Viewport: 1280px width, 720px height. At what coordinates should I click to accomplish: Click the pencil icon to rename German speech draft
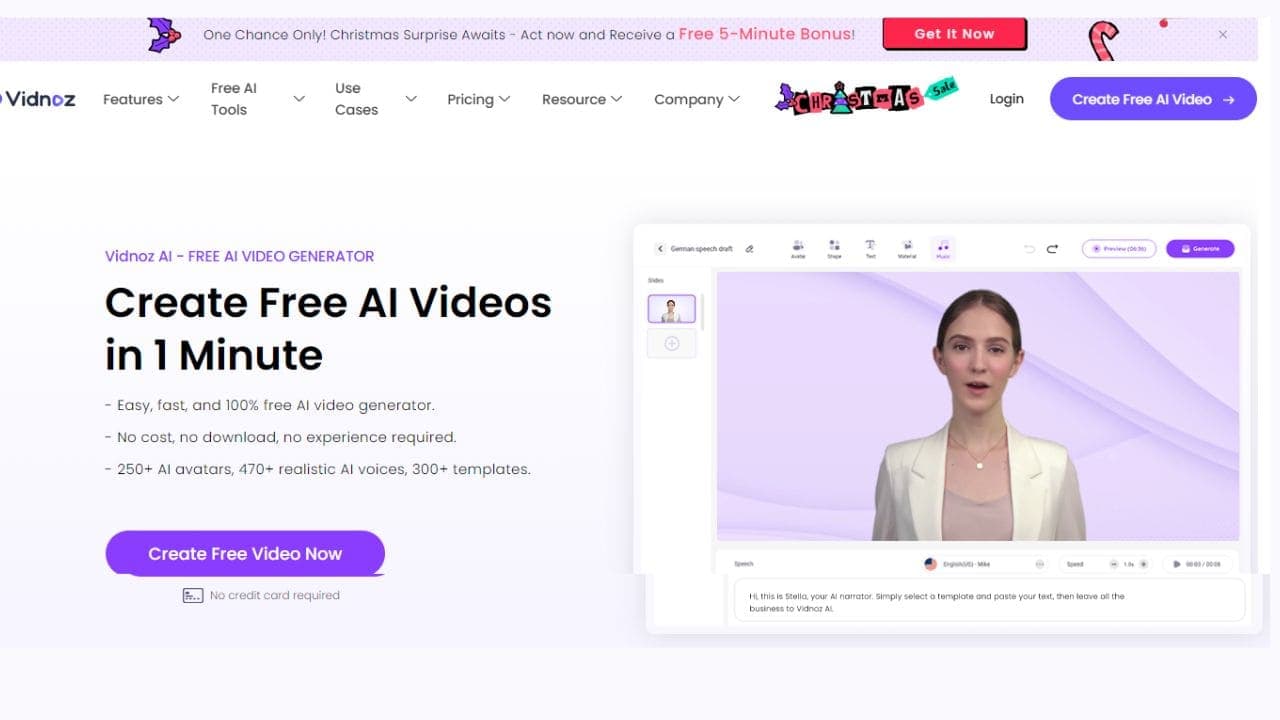pos(749,247)
